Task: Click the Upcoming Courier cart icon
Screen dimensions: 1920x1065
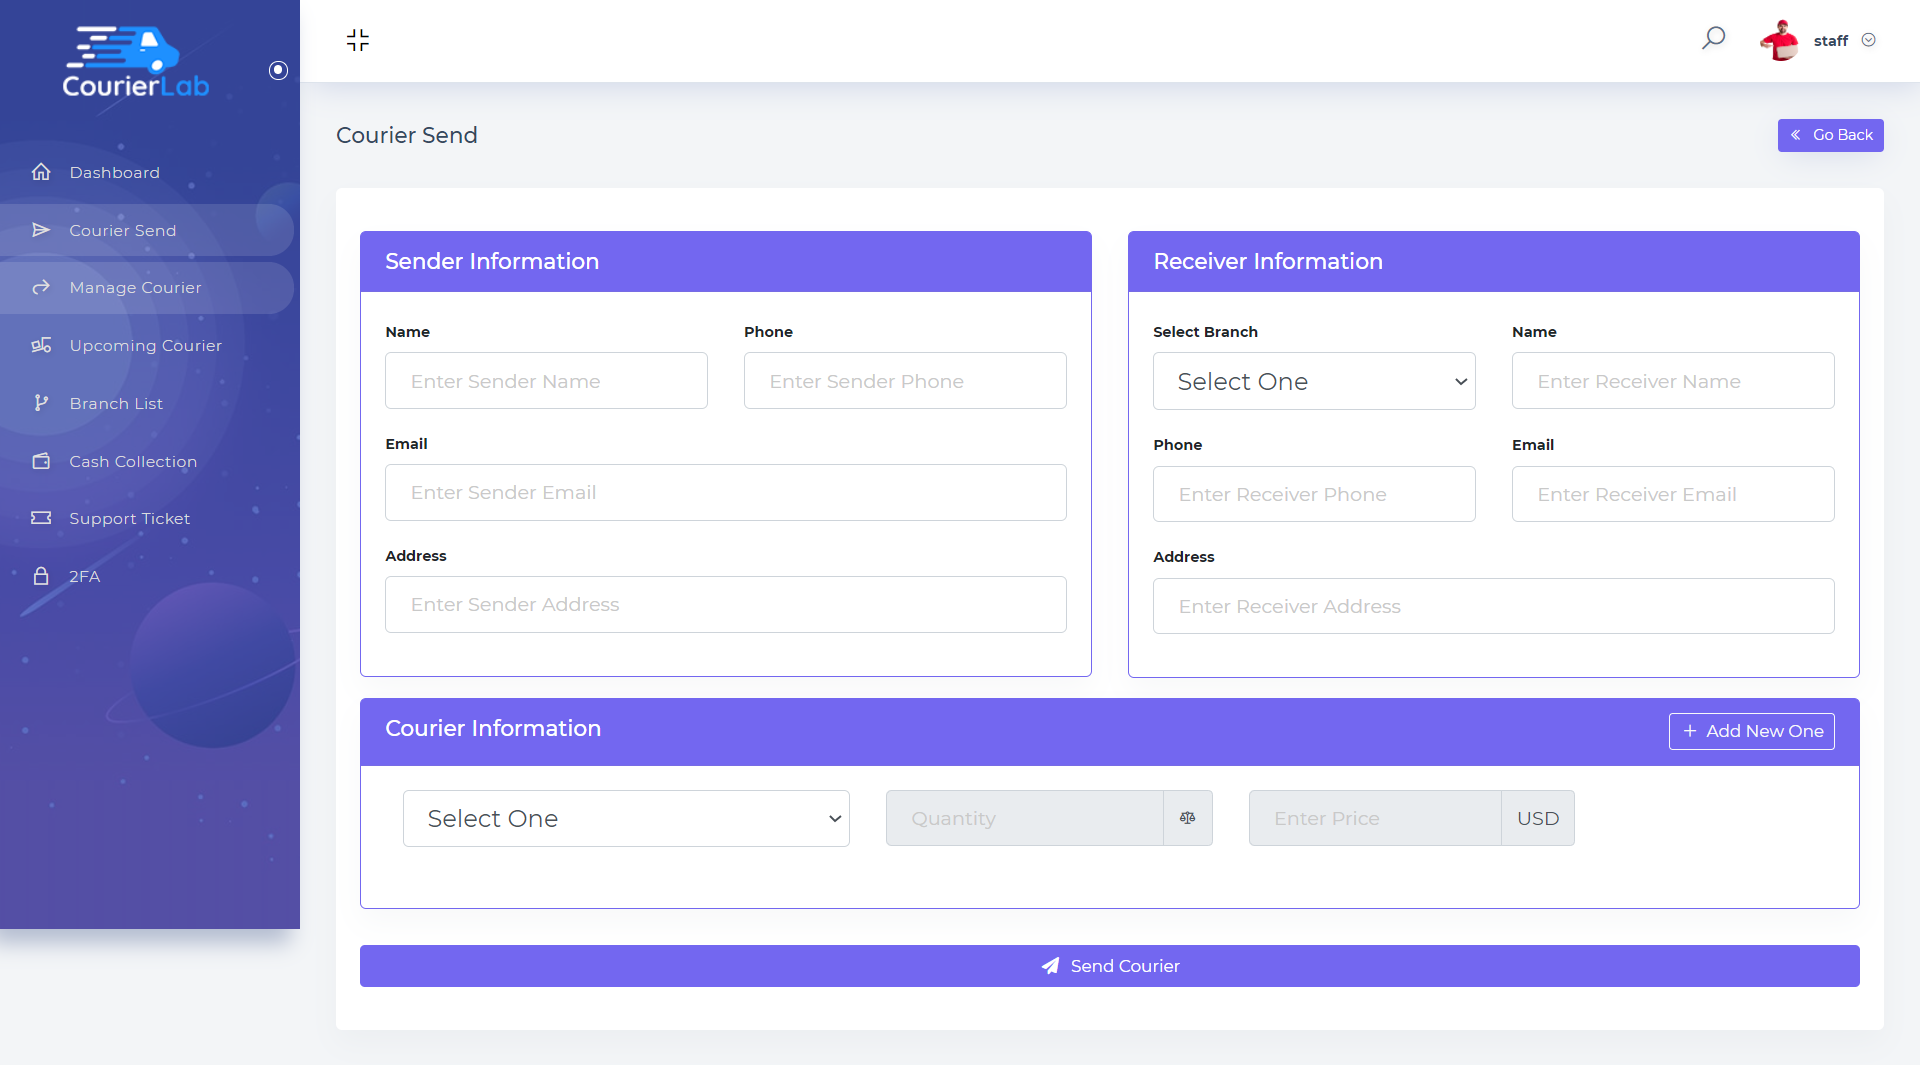Action: (41, 345)
